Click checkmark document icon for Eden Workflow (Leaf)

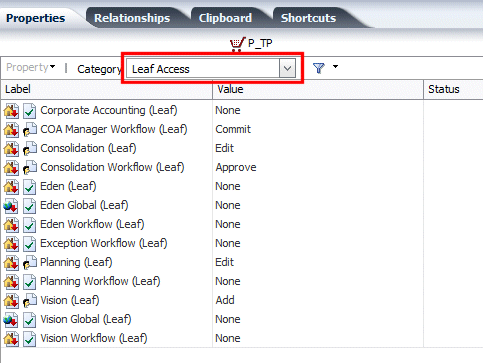[x=30, y=225]
